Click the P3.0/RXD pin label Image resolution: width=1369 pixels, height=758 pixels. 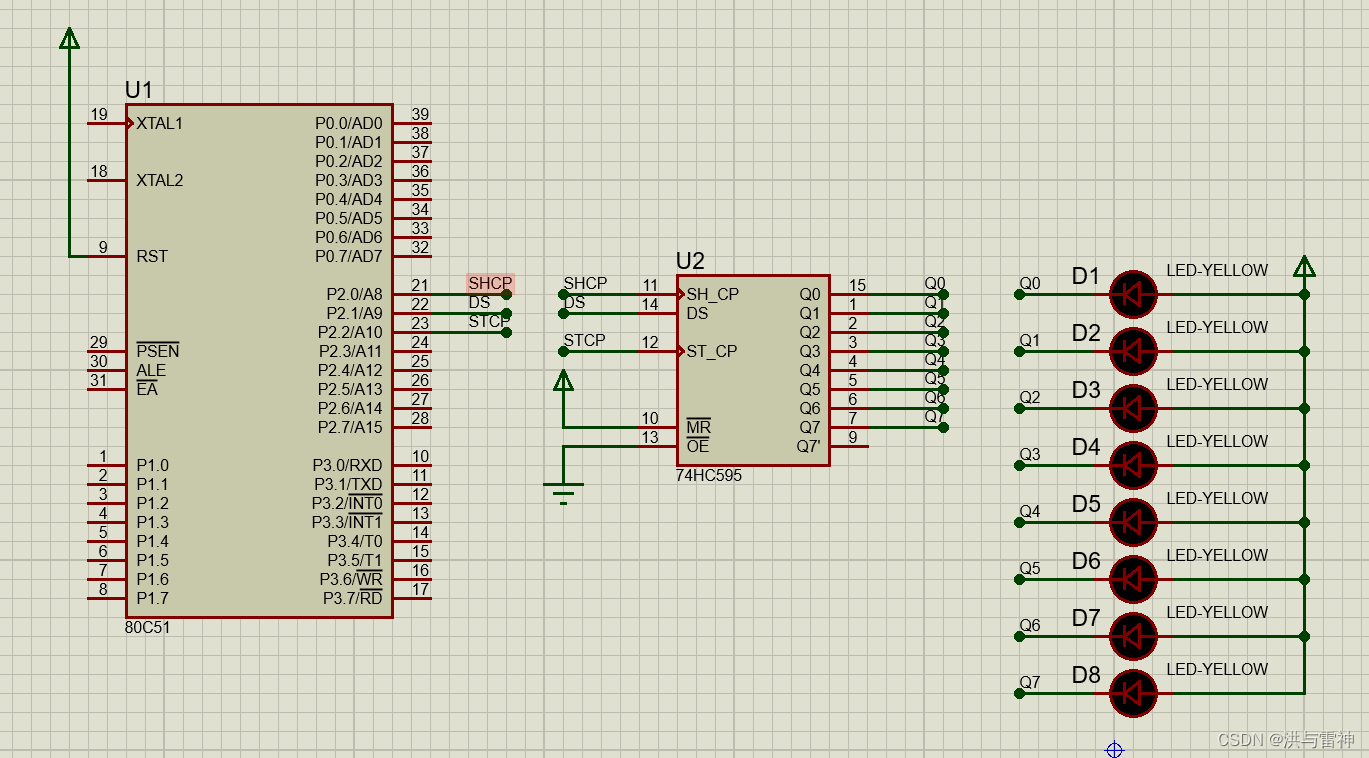(347, 466)
